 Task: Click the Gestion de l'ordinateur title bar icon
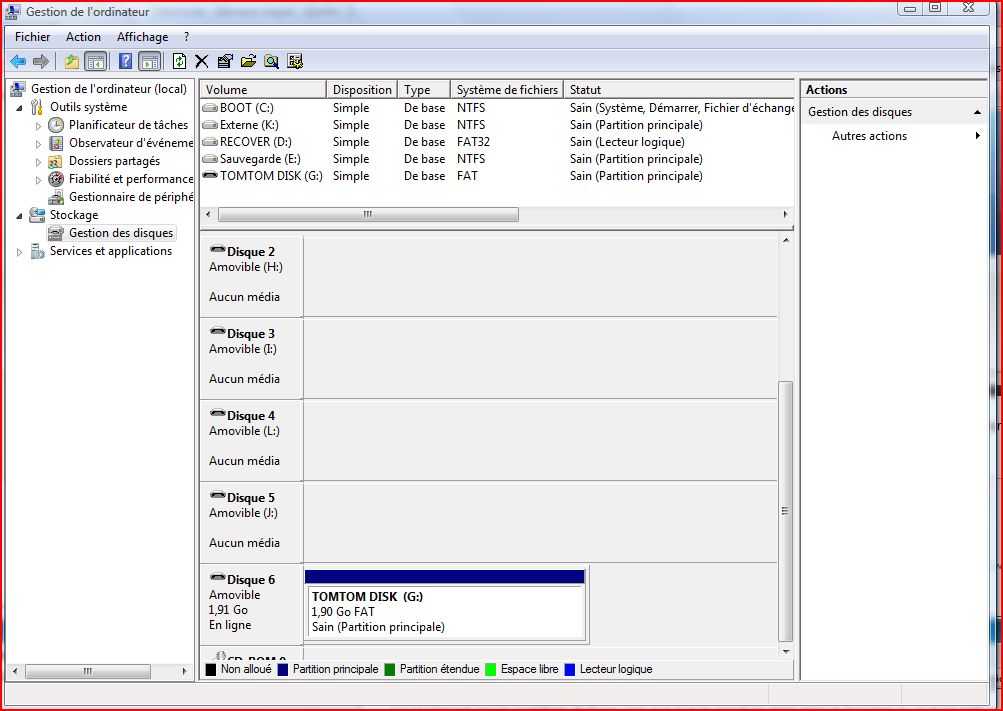click(12, 12)
